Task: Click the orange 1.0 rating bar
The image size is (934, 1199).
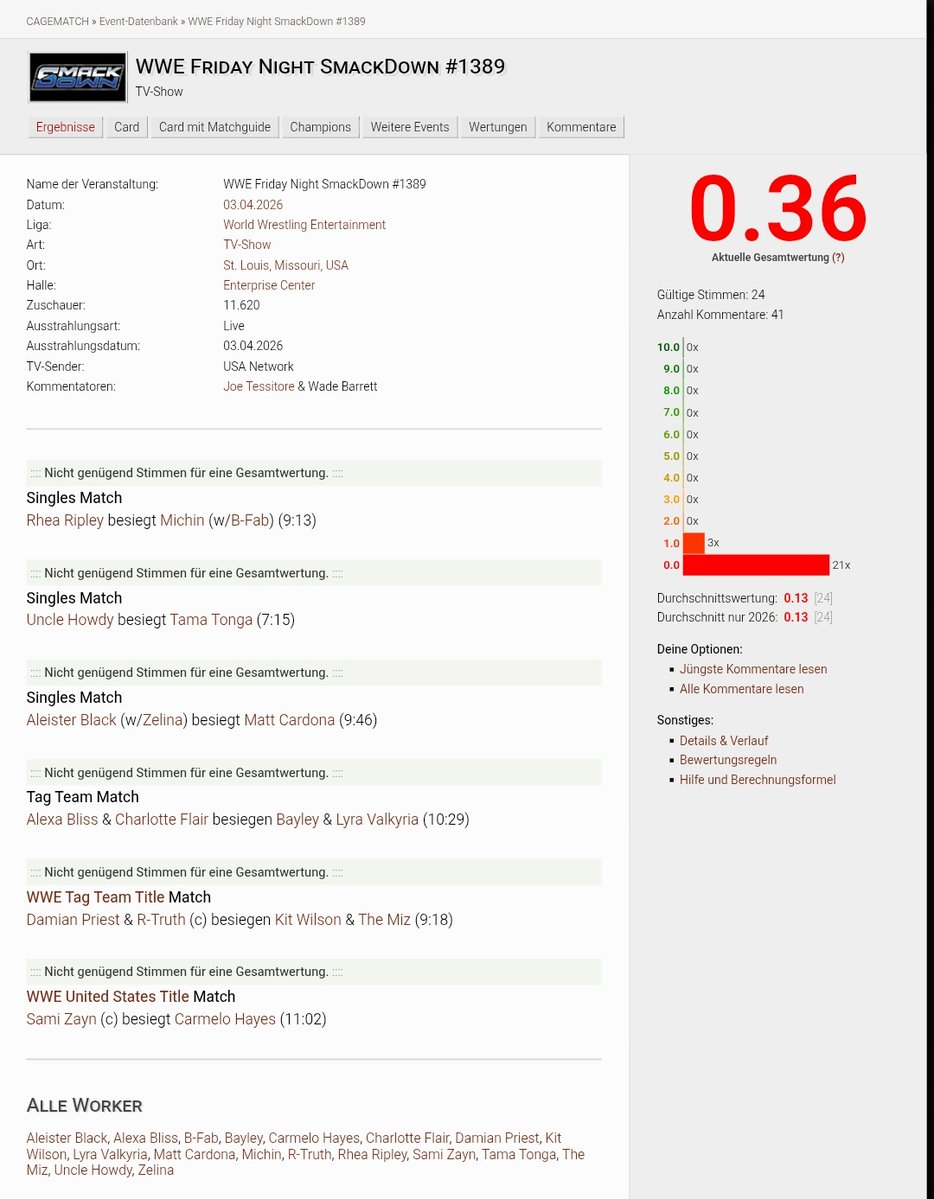Action: point(693,543)
